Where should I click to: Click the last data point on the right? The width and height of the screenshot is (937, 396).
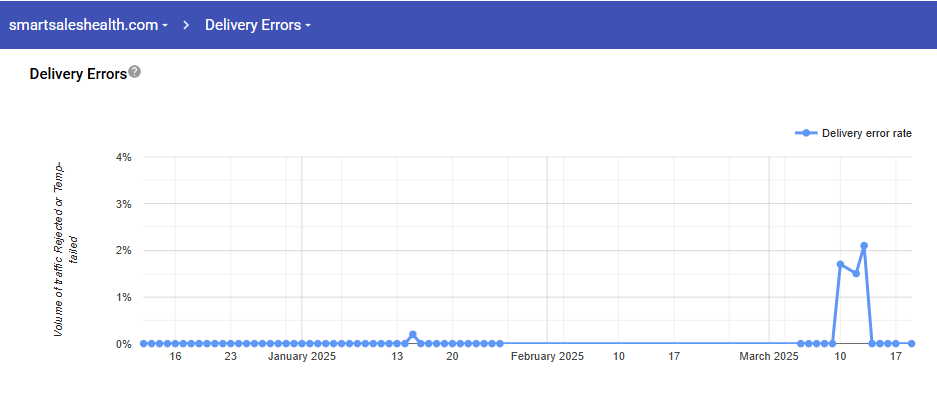pos(911,343)
